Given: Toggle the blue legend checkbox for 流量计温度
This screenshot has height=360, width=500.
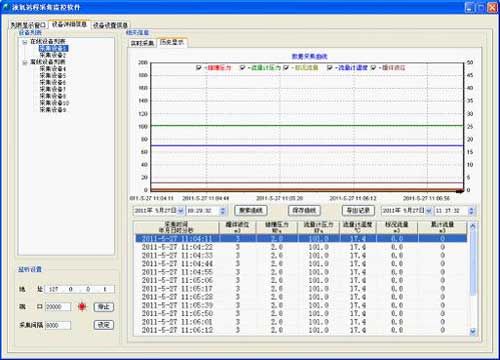Looking at the screenshot, I should 330,68.
